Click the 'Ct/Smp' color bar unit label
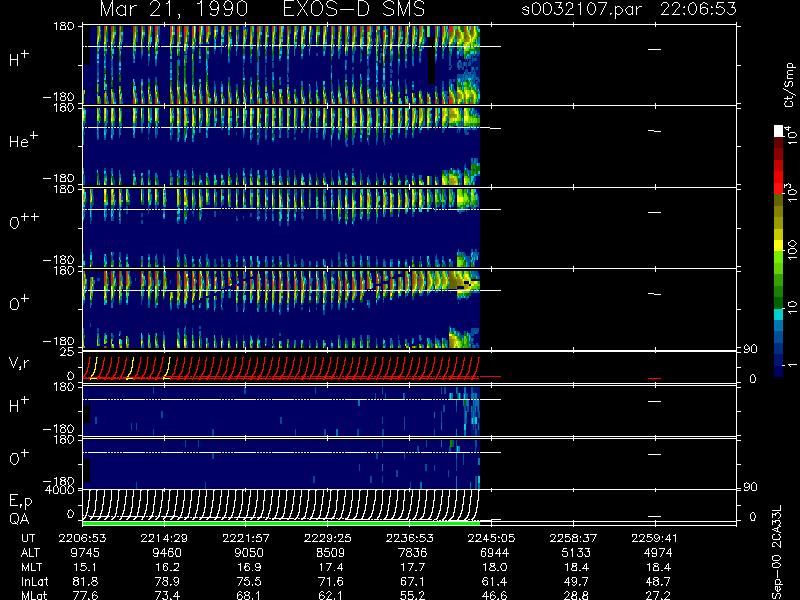The height and width of the screenshot is (600, 800). [790, 85]
